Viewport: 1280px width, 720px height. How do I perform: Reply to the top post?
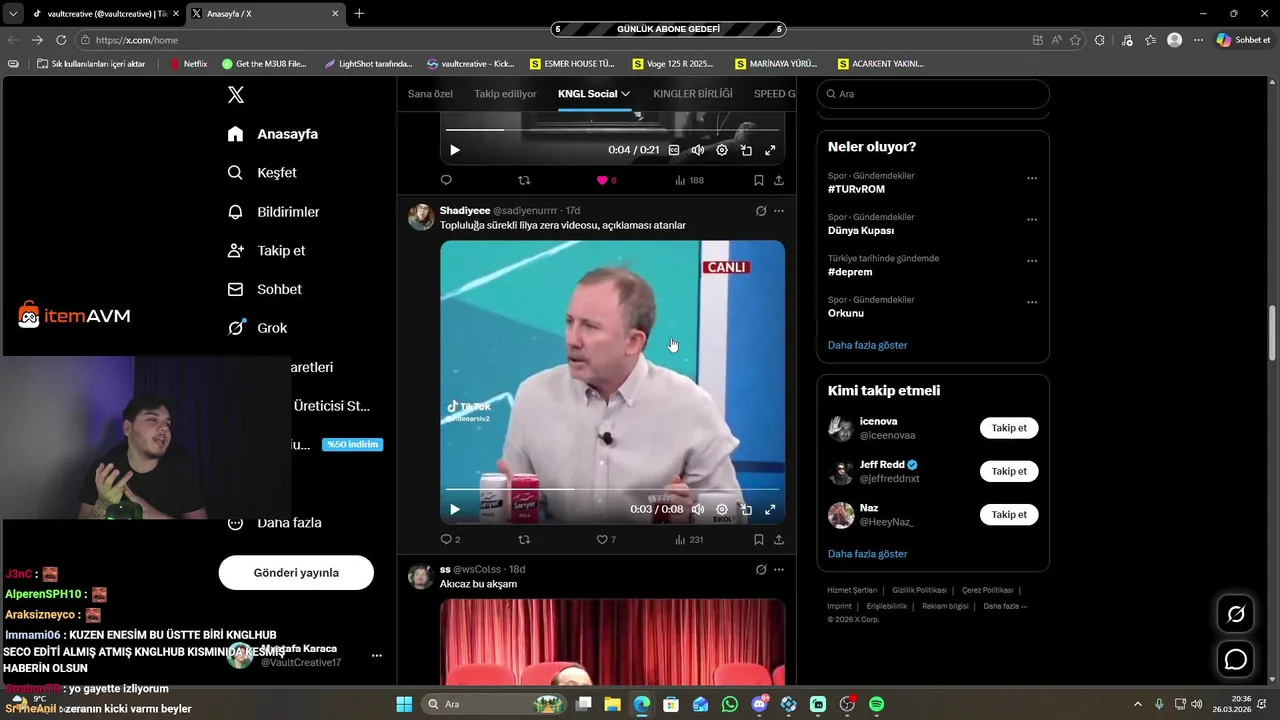tap(446, 180)
